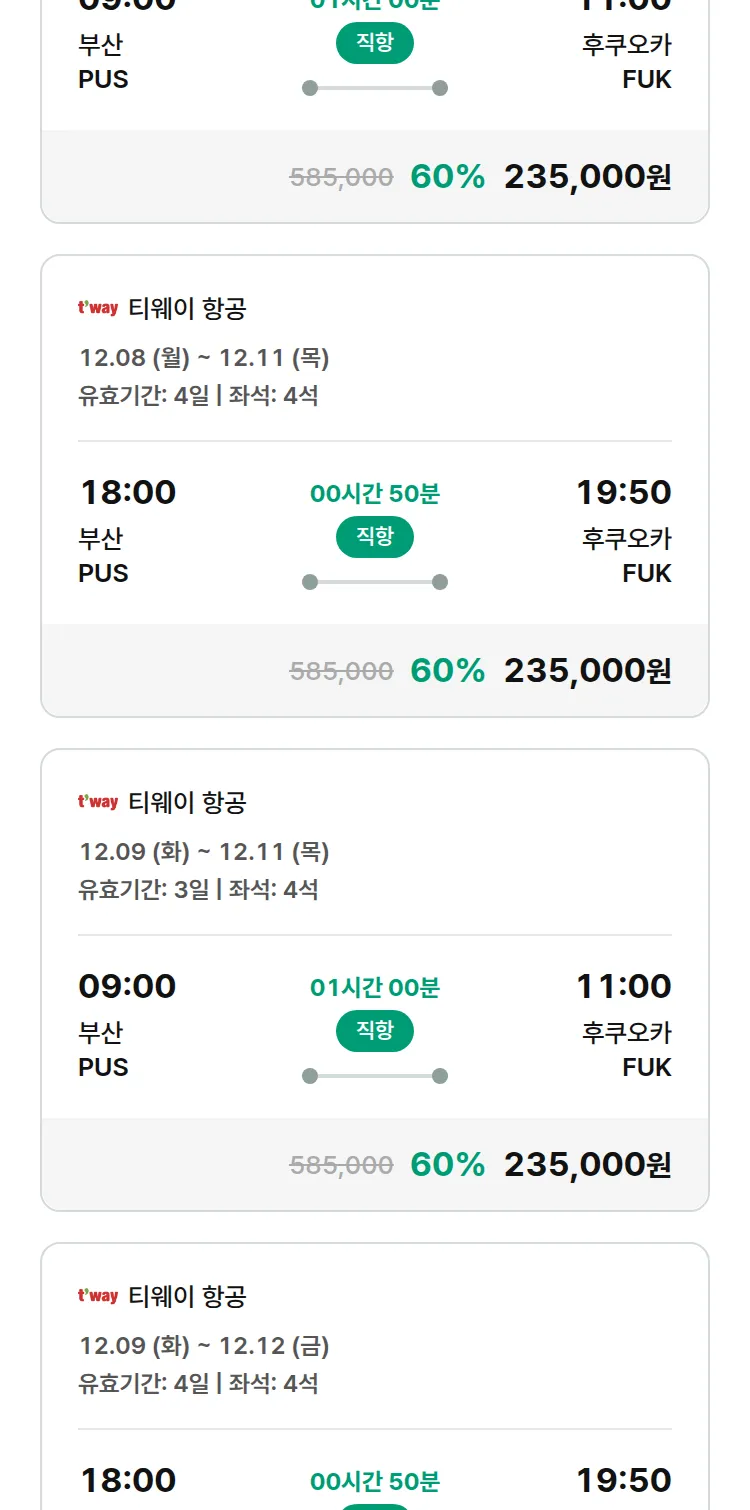Tap the 티웨이 항공 name on the 12.09–12.11 flight
Image resolution: width=750 pixels, height=1510 pixels.
pyautogui.click(x=187, y=803)
